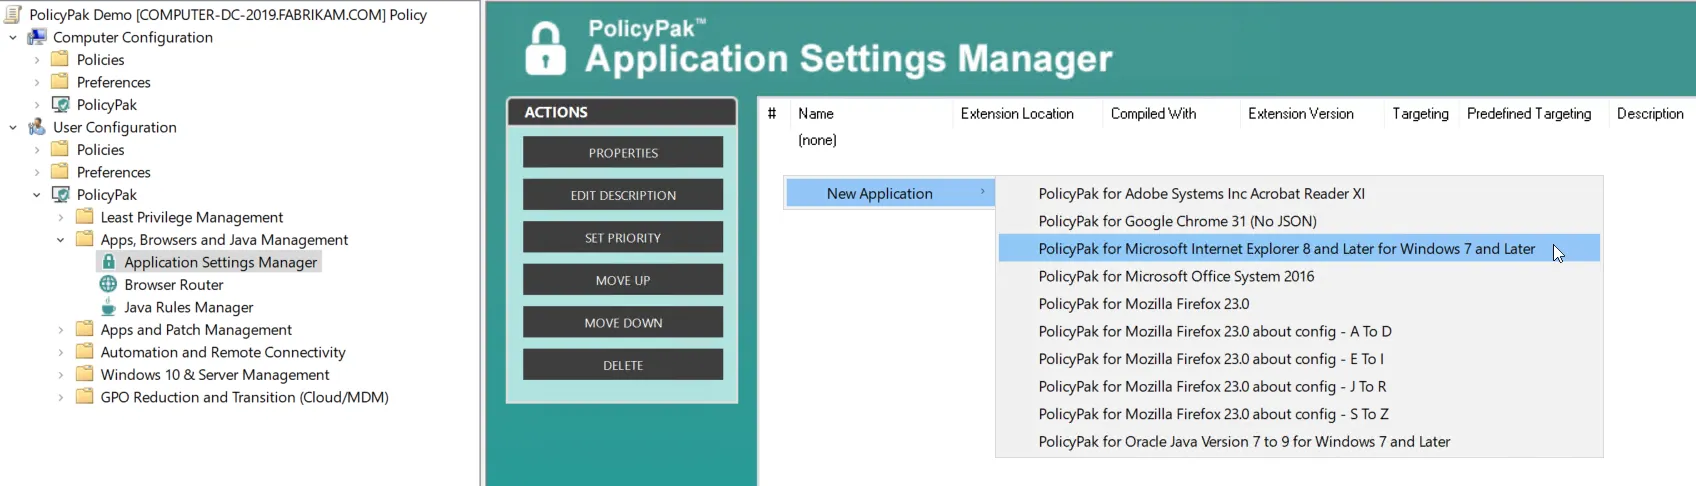This screenshot has height=486, width=1696.
Task: Expand Automation and Remote Connectivity node
Action: [x=61, y=352]
